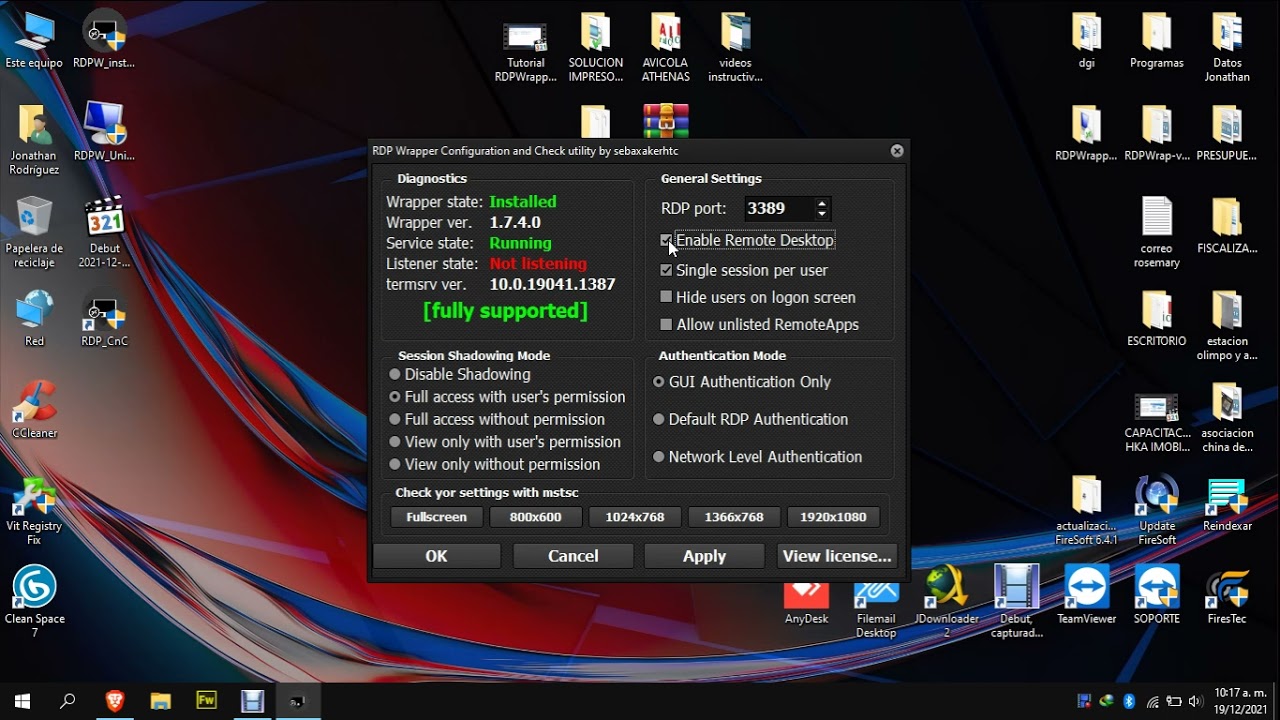Image resolution: width=1280 pixels, height=720 pixels.
Task: Apply the RDP Wrapper settings
Action: pos(704,556)
